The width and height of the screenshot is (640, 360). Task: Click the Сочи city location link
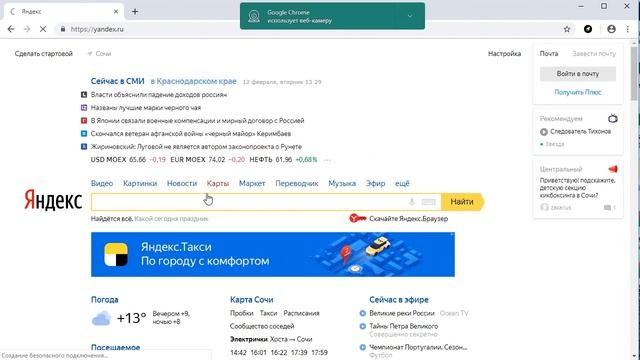103,53
